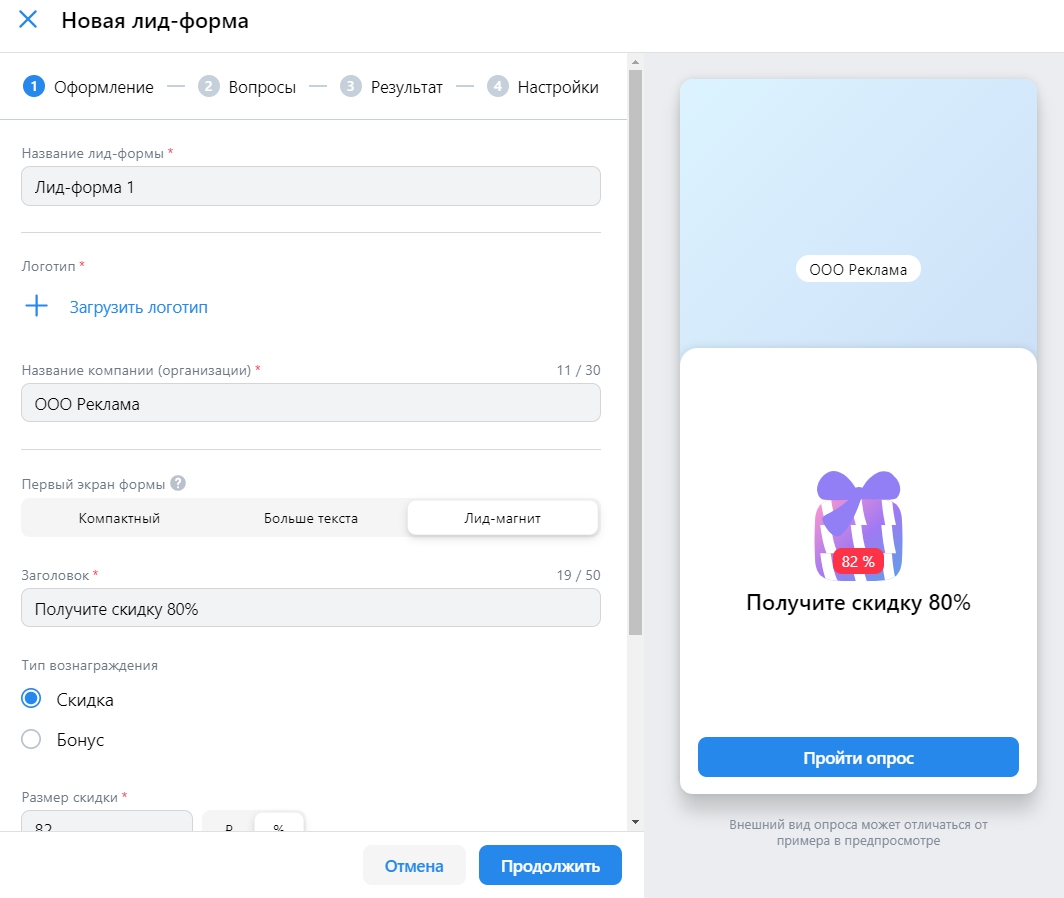Select the Скидка reward type
This screenshot has width=1064, height=898.
tap(31, 699)
